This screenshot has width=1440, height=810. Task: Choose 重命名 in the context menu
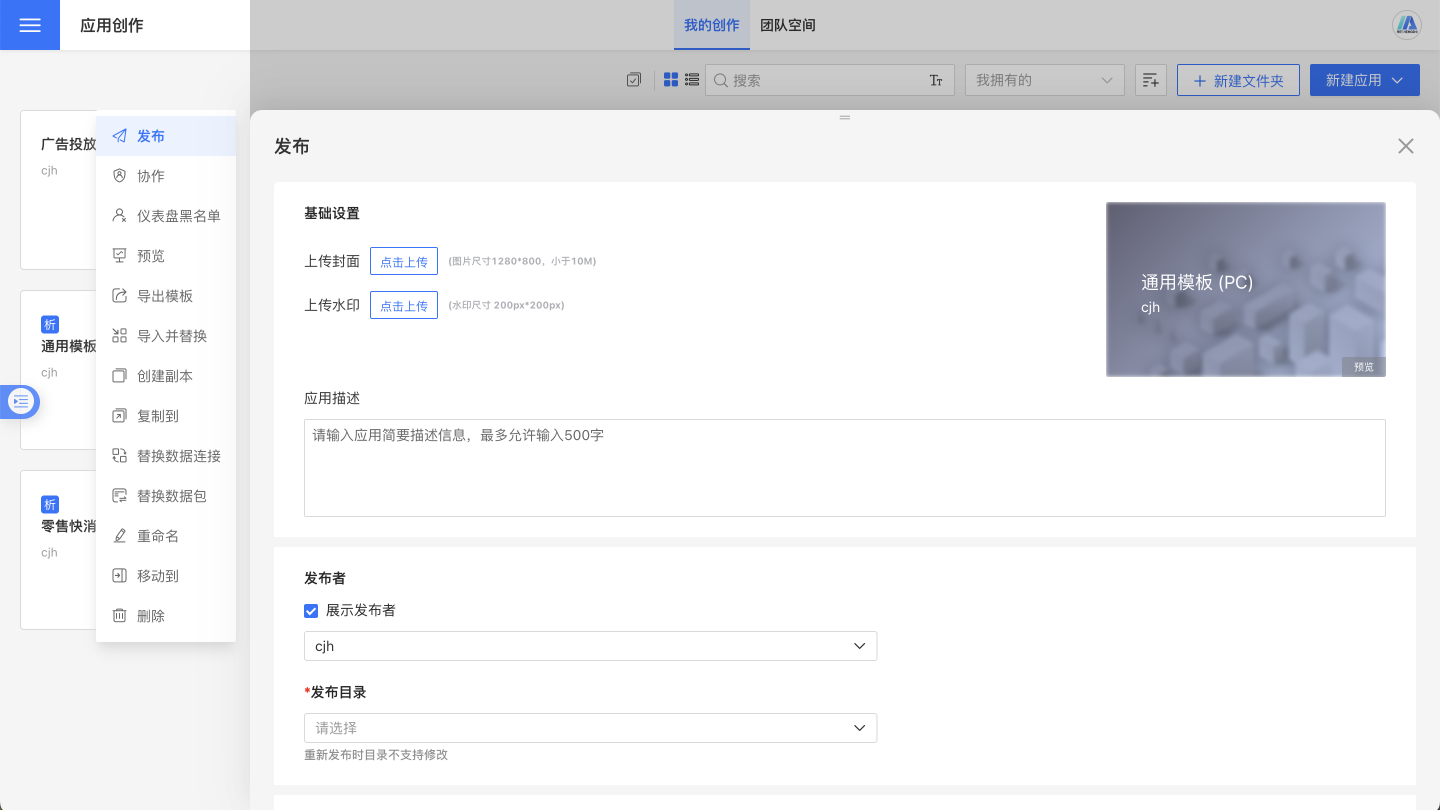158,536
